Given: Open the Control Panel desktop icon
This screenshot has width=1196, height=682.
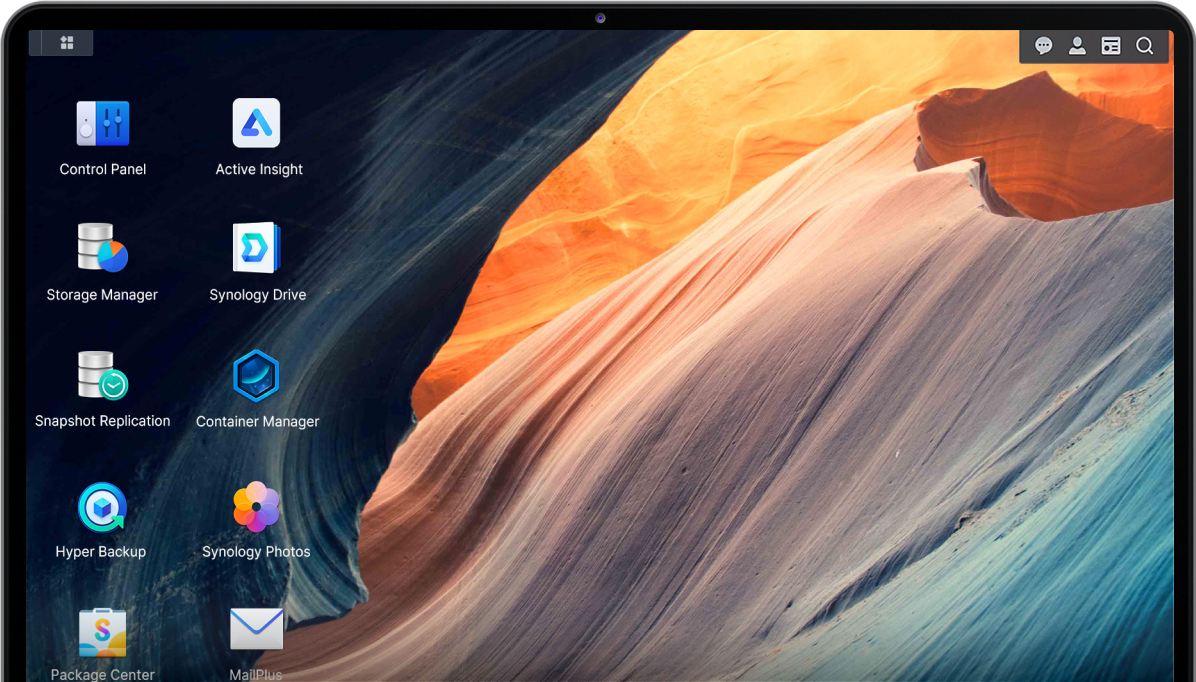Looking at the screenshot, I should point(103,123).
